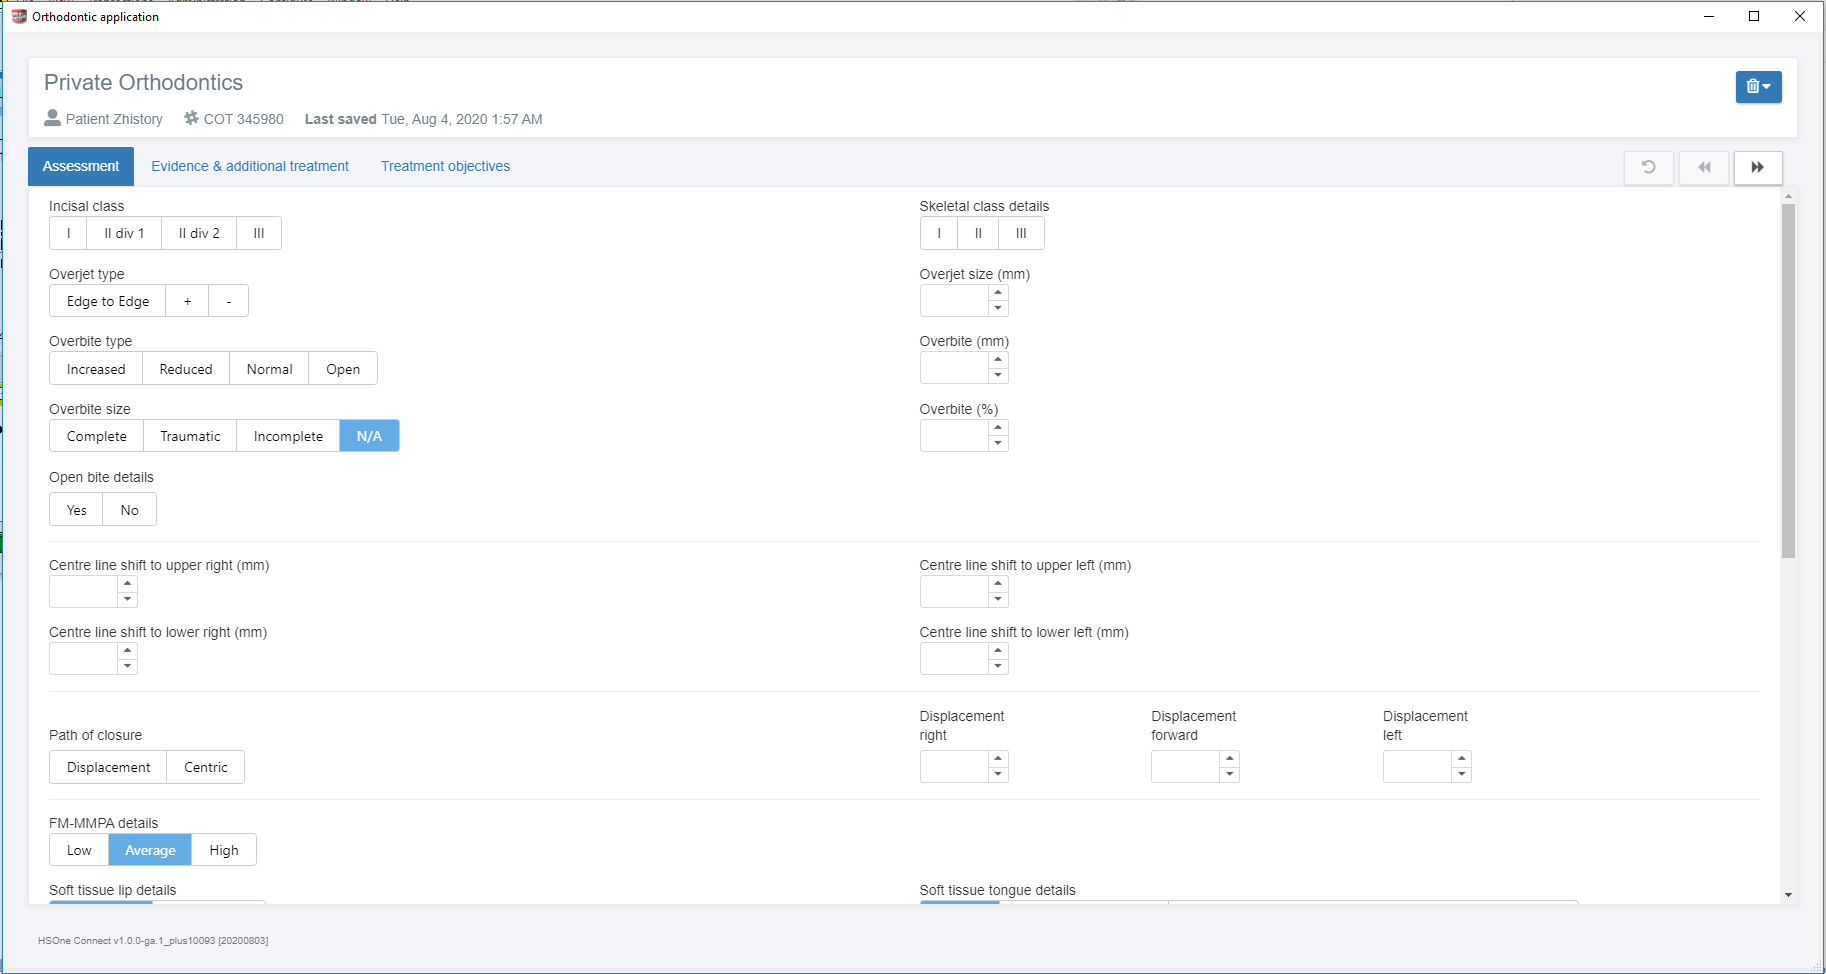Go to next page with fast-forward icon
1826x974 pixels.
pos(1757,167)
